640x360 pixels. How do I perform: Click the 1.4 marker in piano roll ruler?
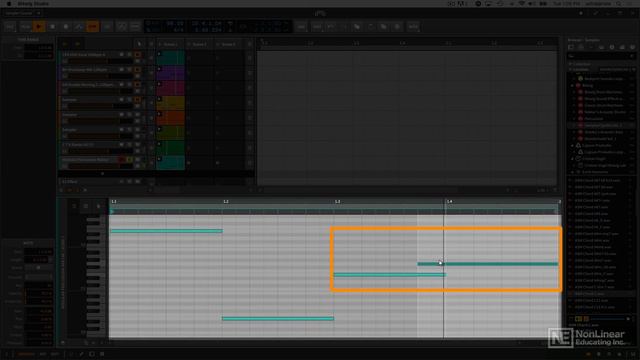(x=449, y=202)
